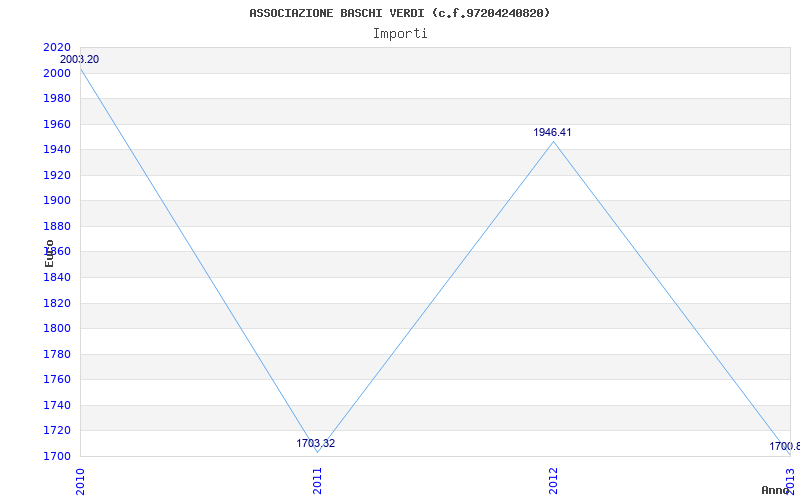Click the 1980 y-axis value
800x500 pixels.
(x=57, y=98)
